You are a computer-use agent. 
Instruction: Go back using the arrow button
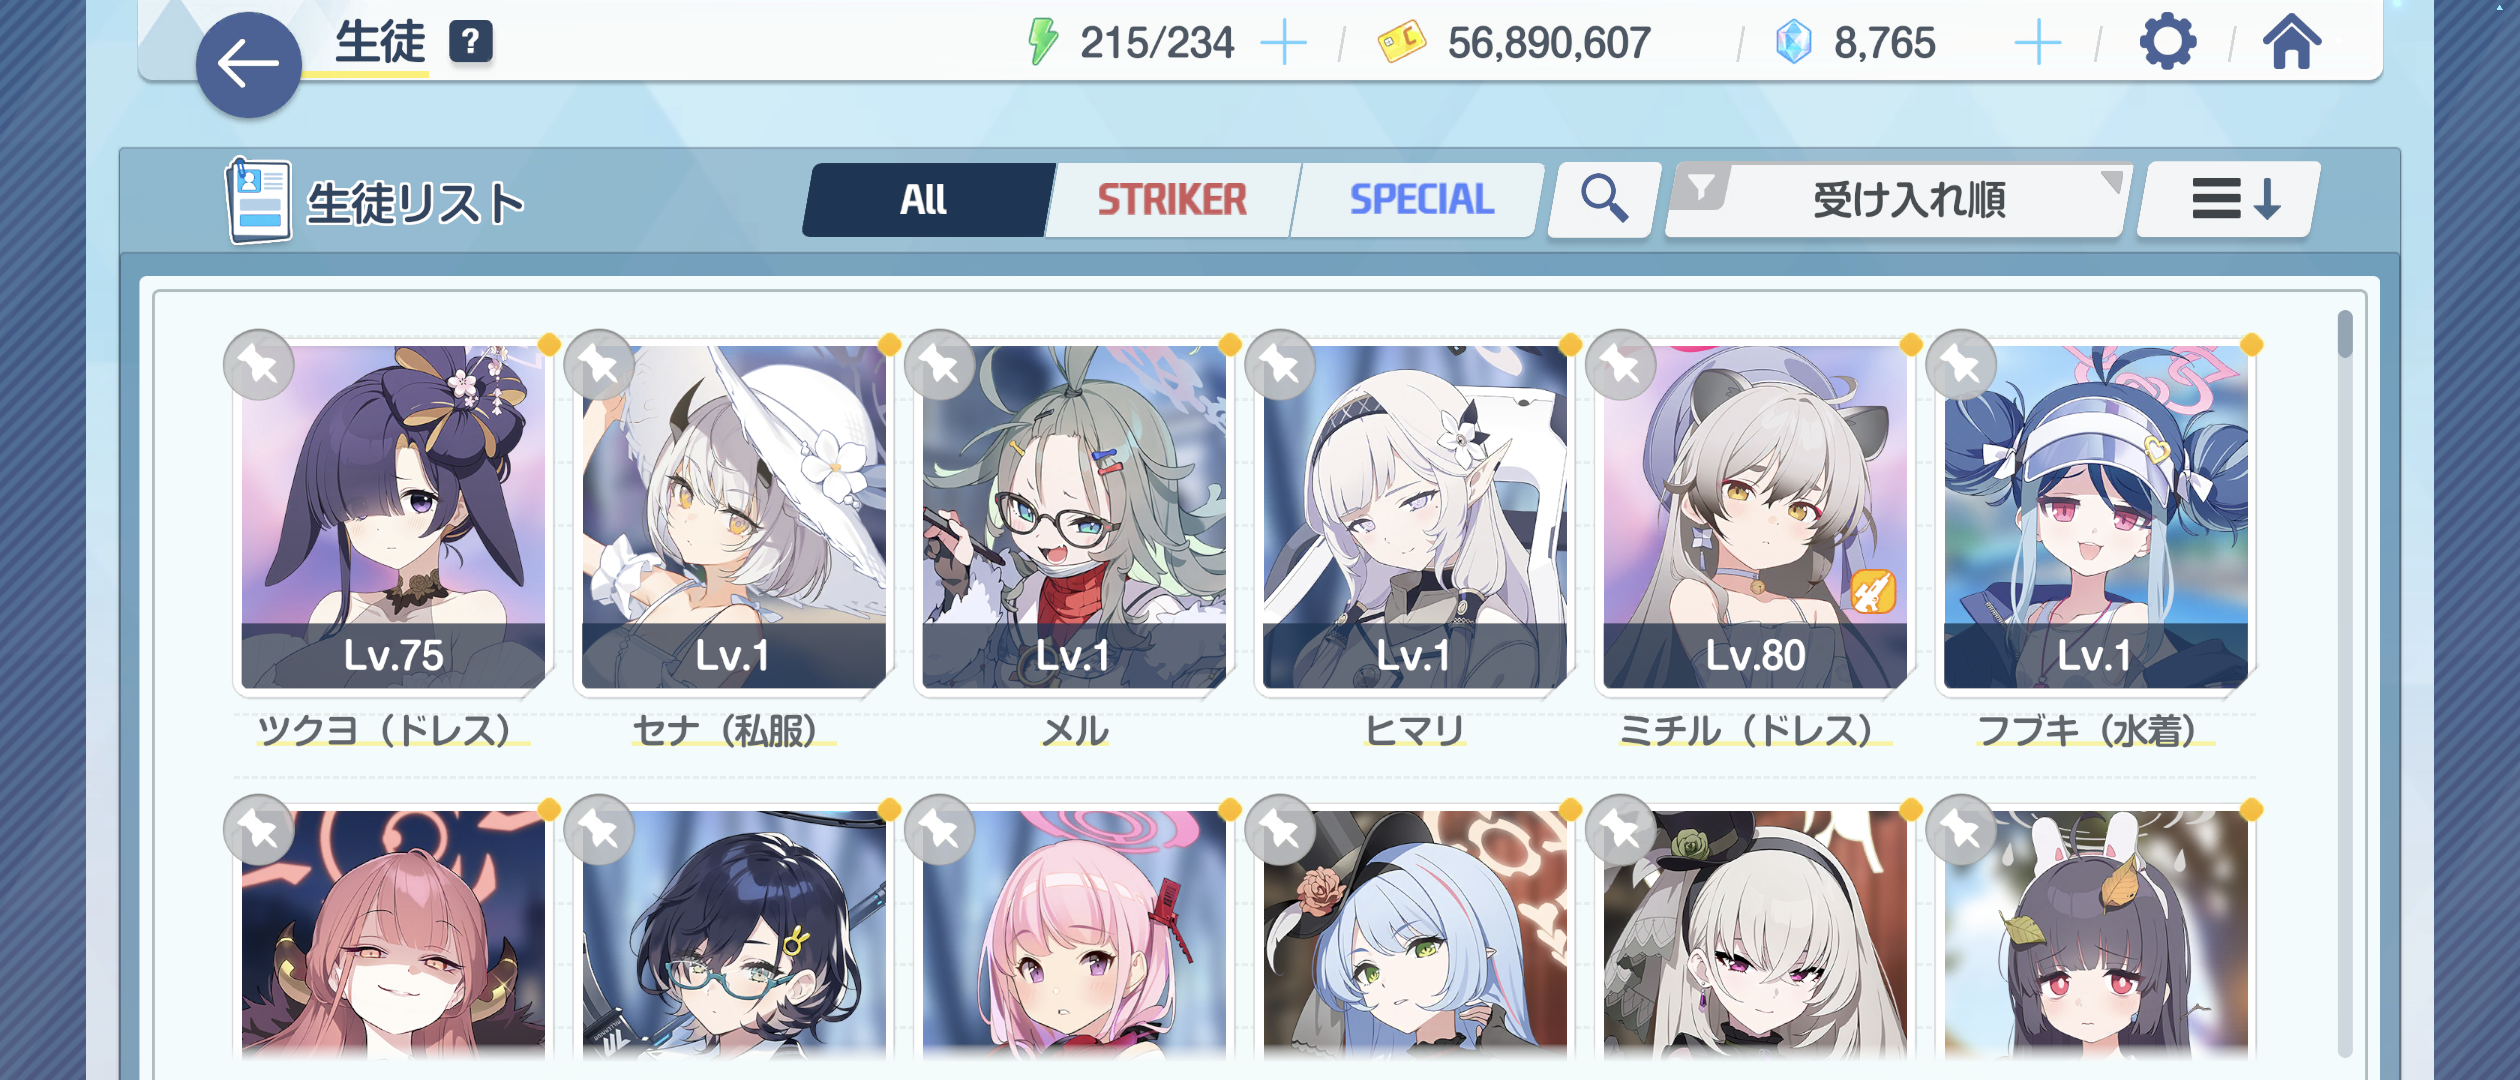tap(248, 65)
